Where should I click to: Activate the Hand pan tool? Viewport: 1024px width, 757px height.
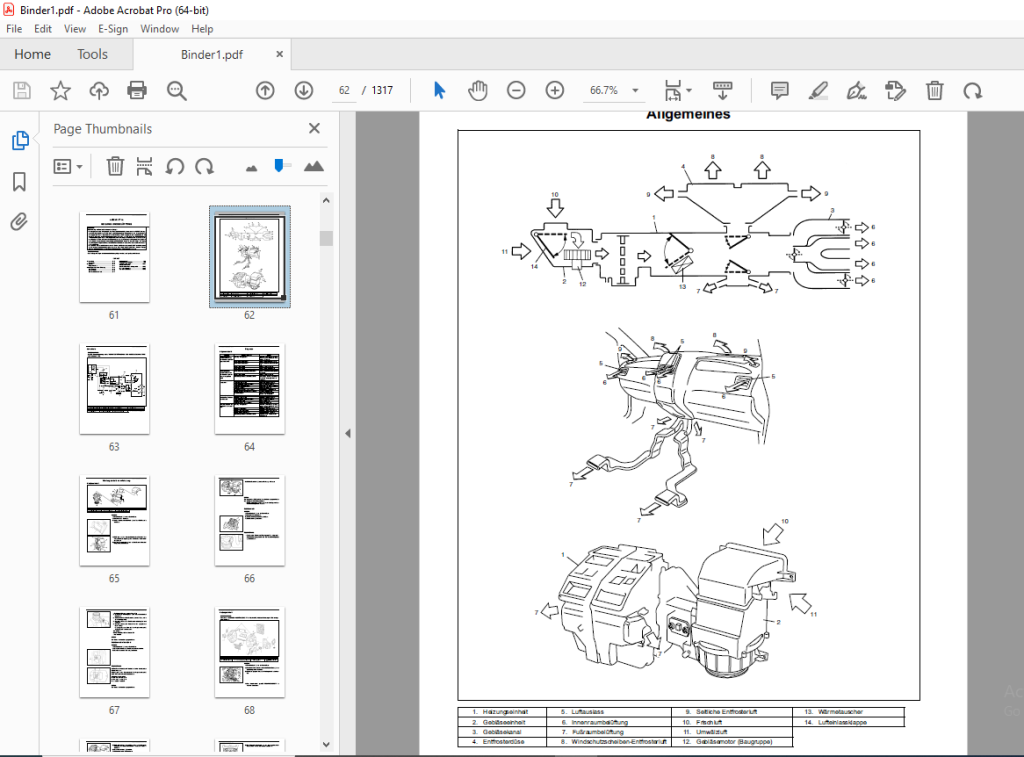(477, 90)
